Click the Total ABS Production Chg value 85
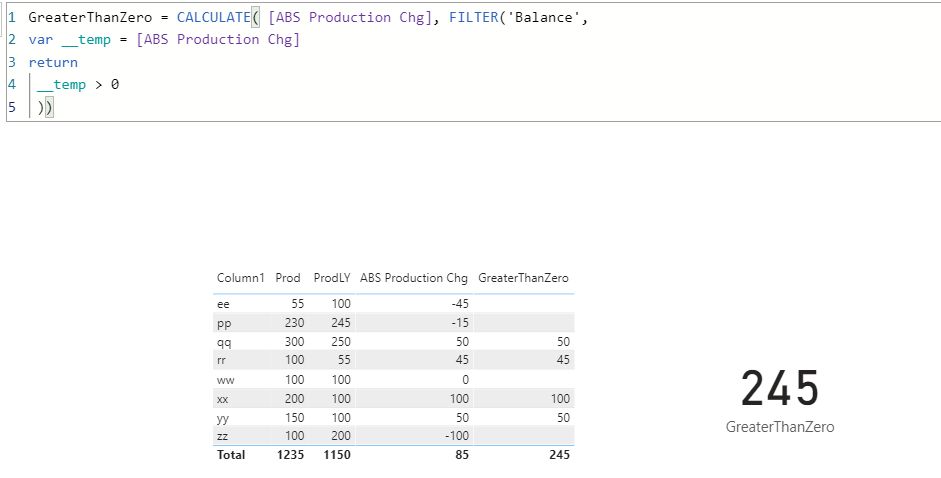The height and width of the screenshot is (478, 941). coord(461,455)
